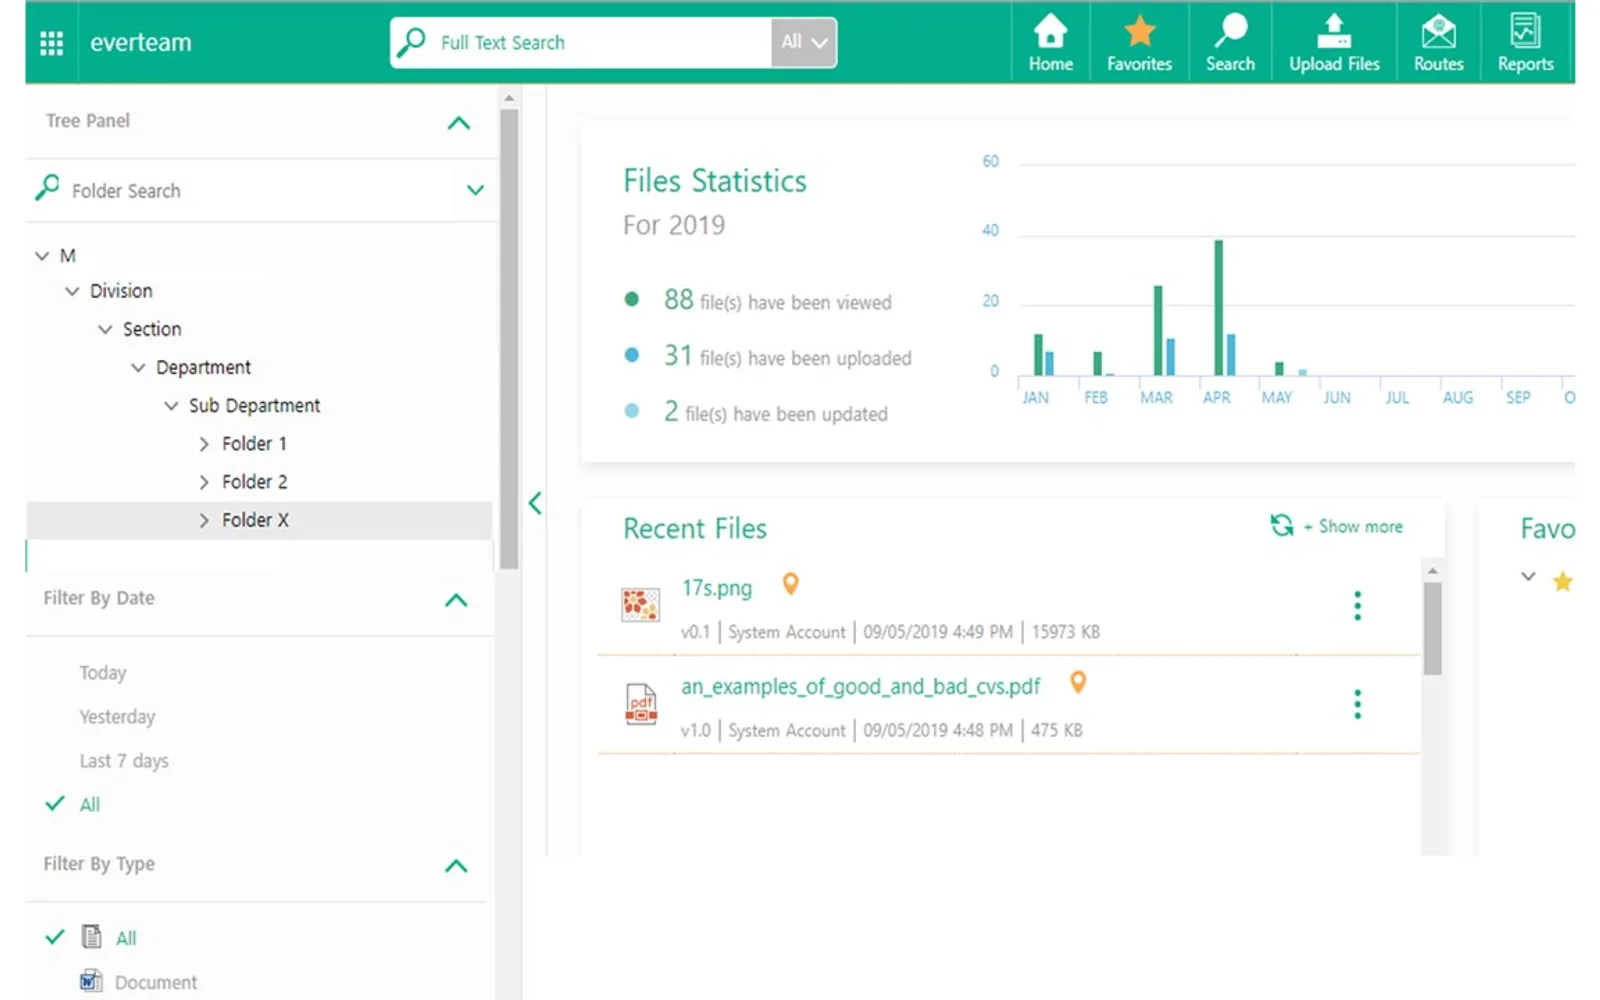Expand Folder X in the tree
The width and height of the screenshot is (1600, 1000).
coord(204,521)
